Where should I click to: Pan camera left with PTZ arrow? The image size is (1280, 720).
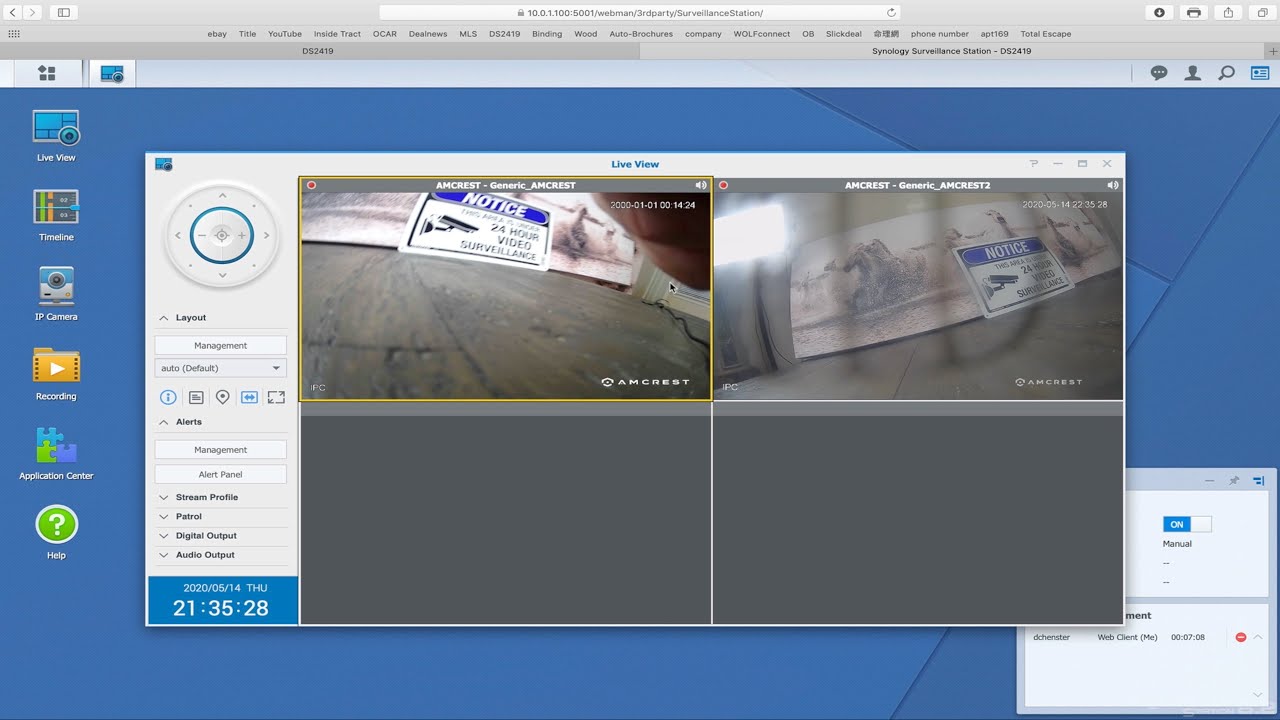point(178,235)
